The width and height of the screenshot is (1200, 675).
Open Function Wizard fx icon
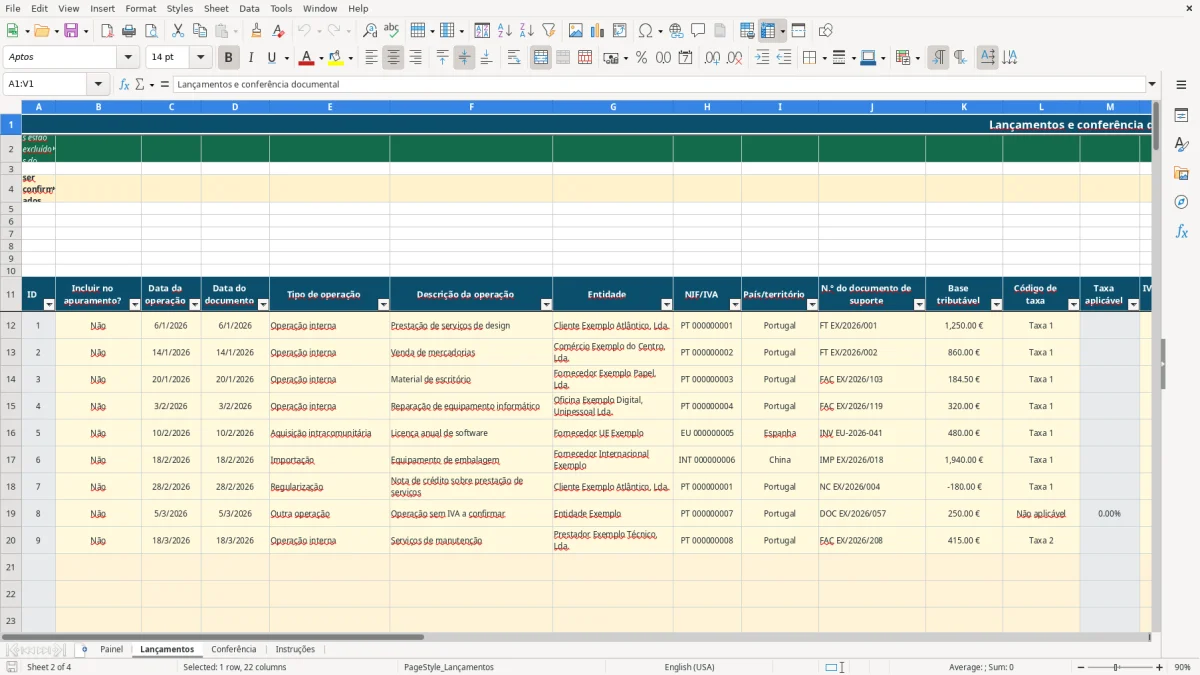tap(124, 84)
